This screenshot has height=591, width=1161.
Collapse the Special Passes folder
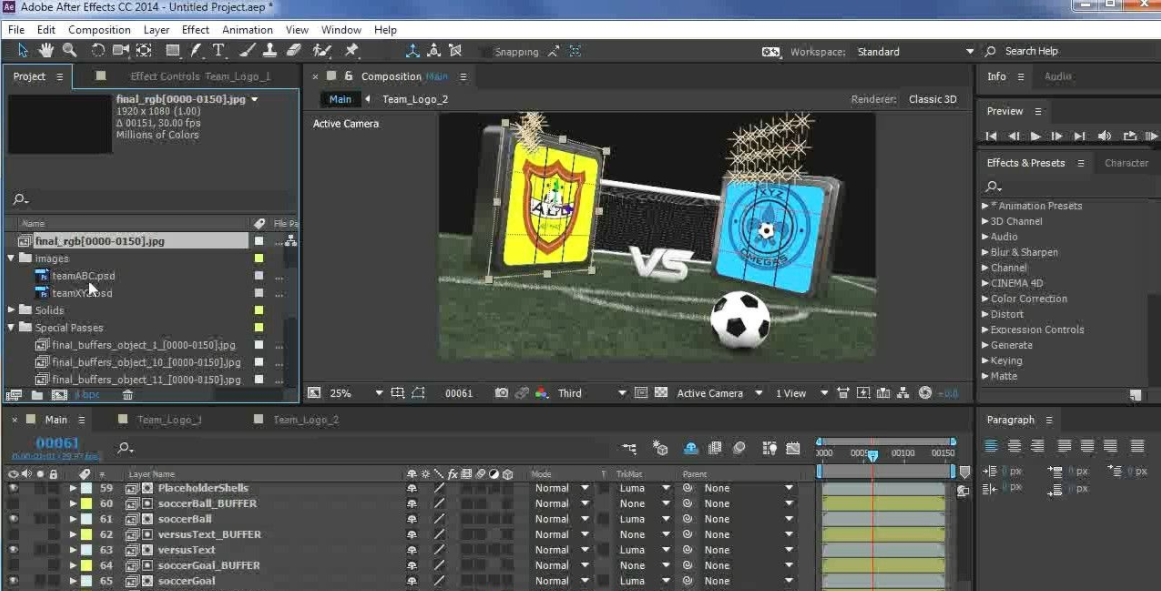pyautogui.click(x=11, y=327)
